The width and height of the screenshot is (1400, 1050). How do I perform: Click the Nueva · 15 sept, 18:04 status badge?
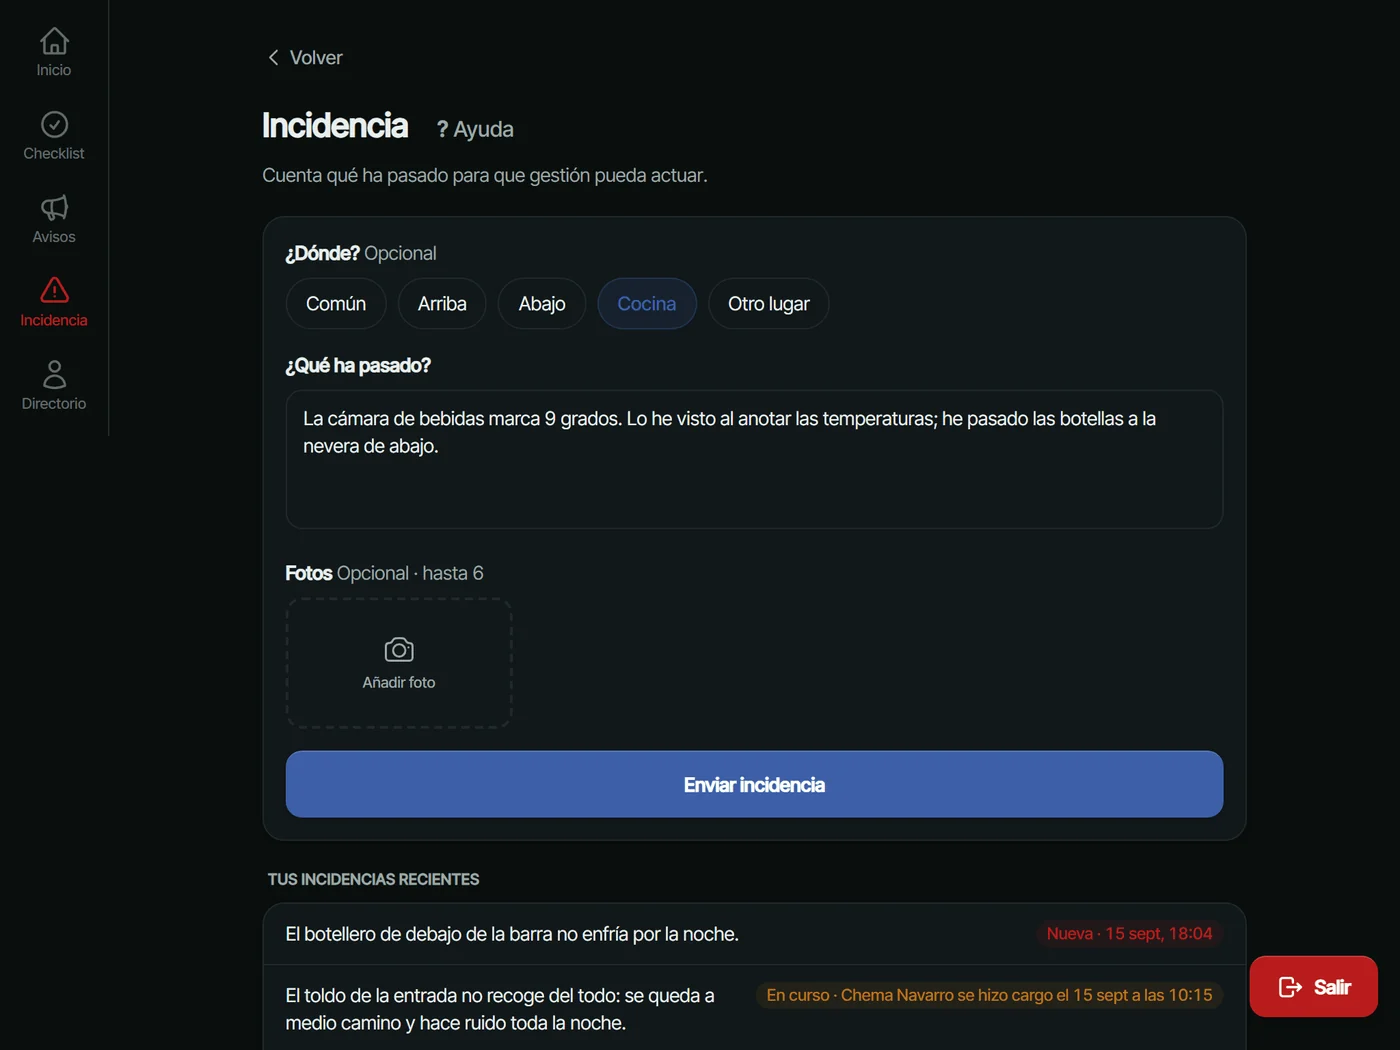point(1129,934)
